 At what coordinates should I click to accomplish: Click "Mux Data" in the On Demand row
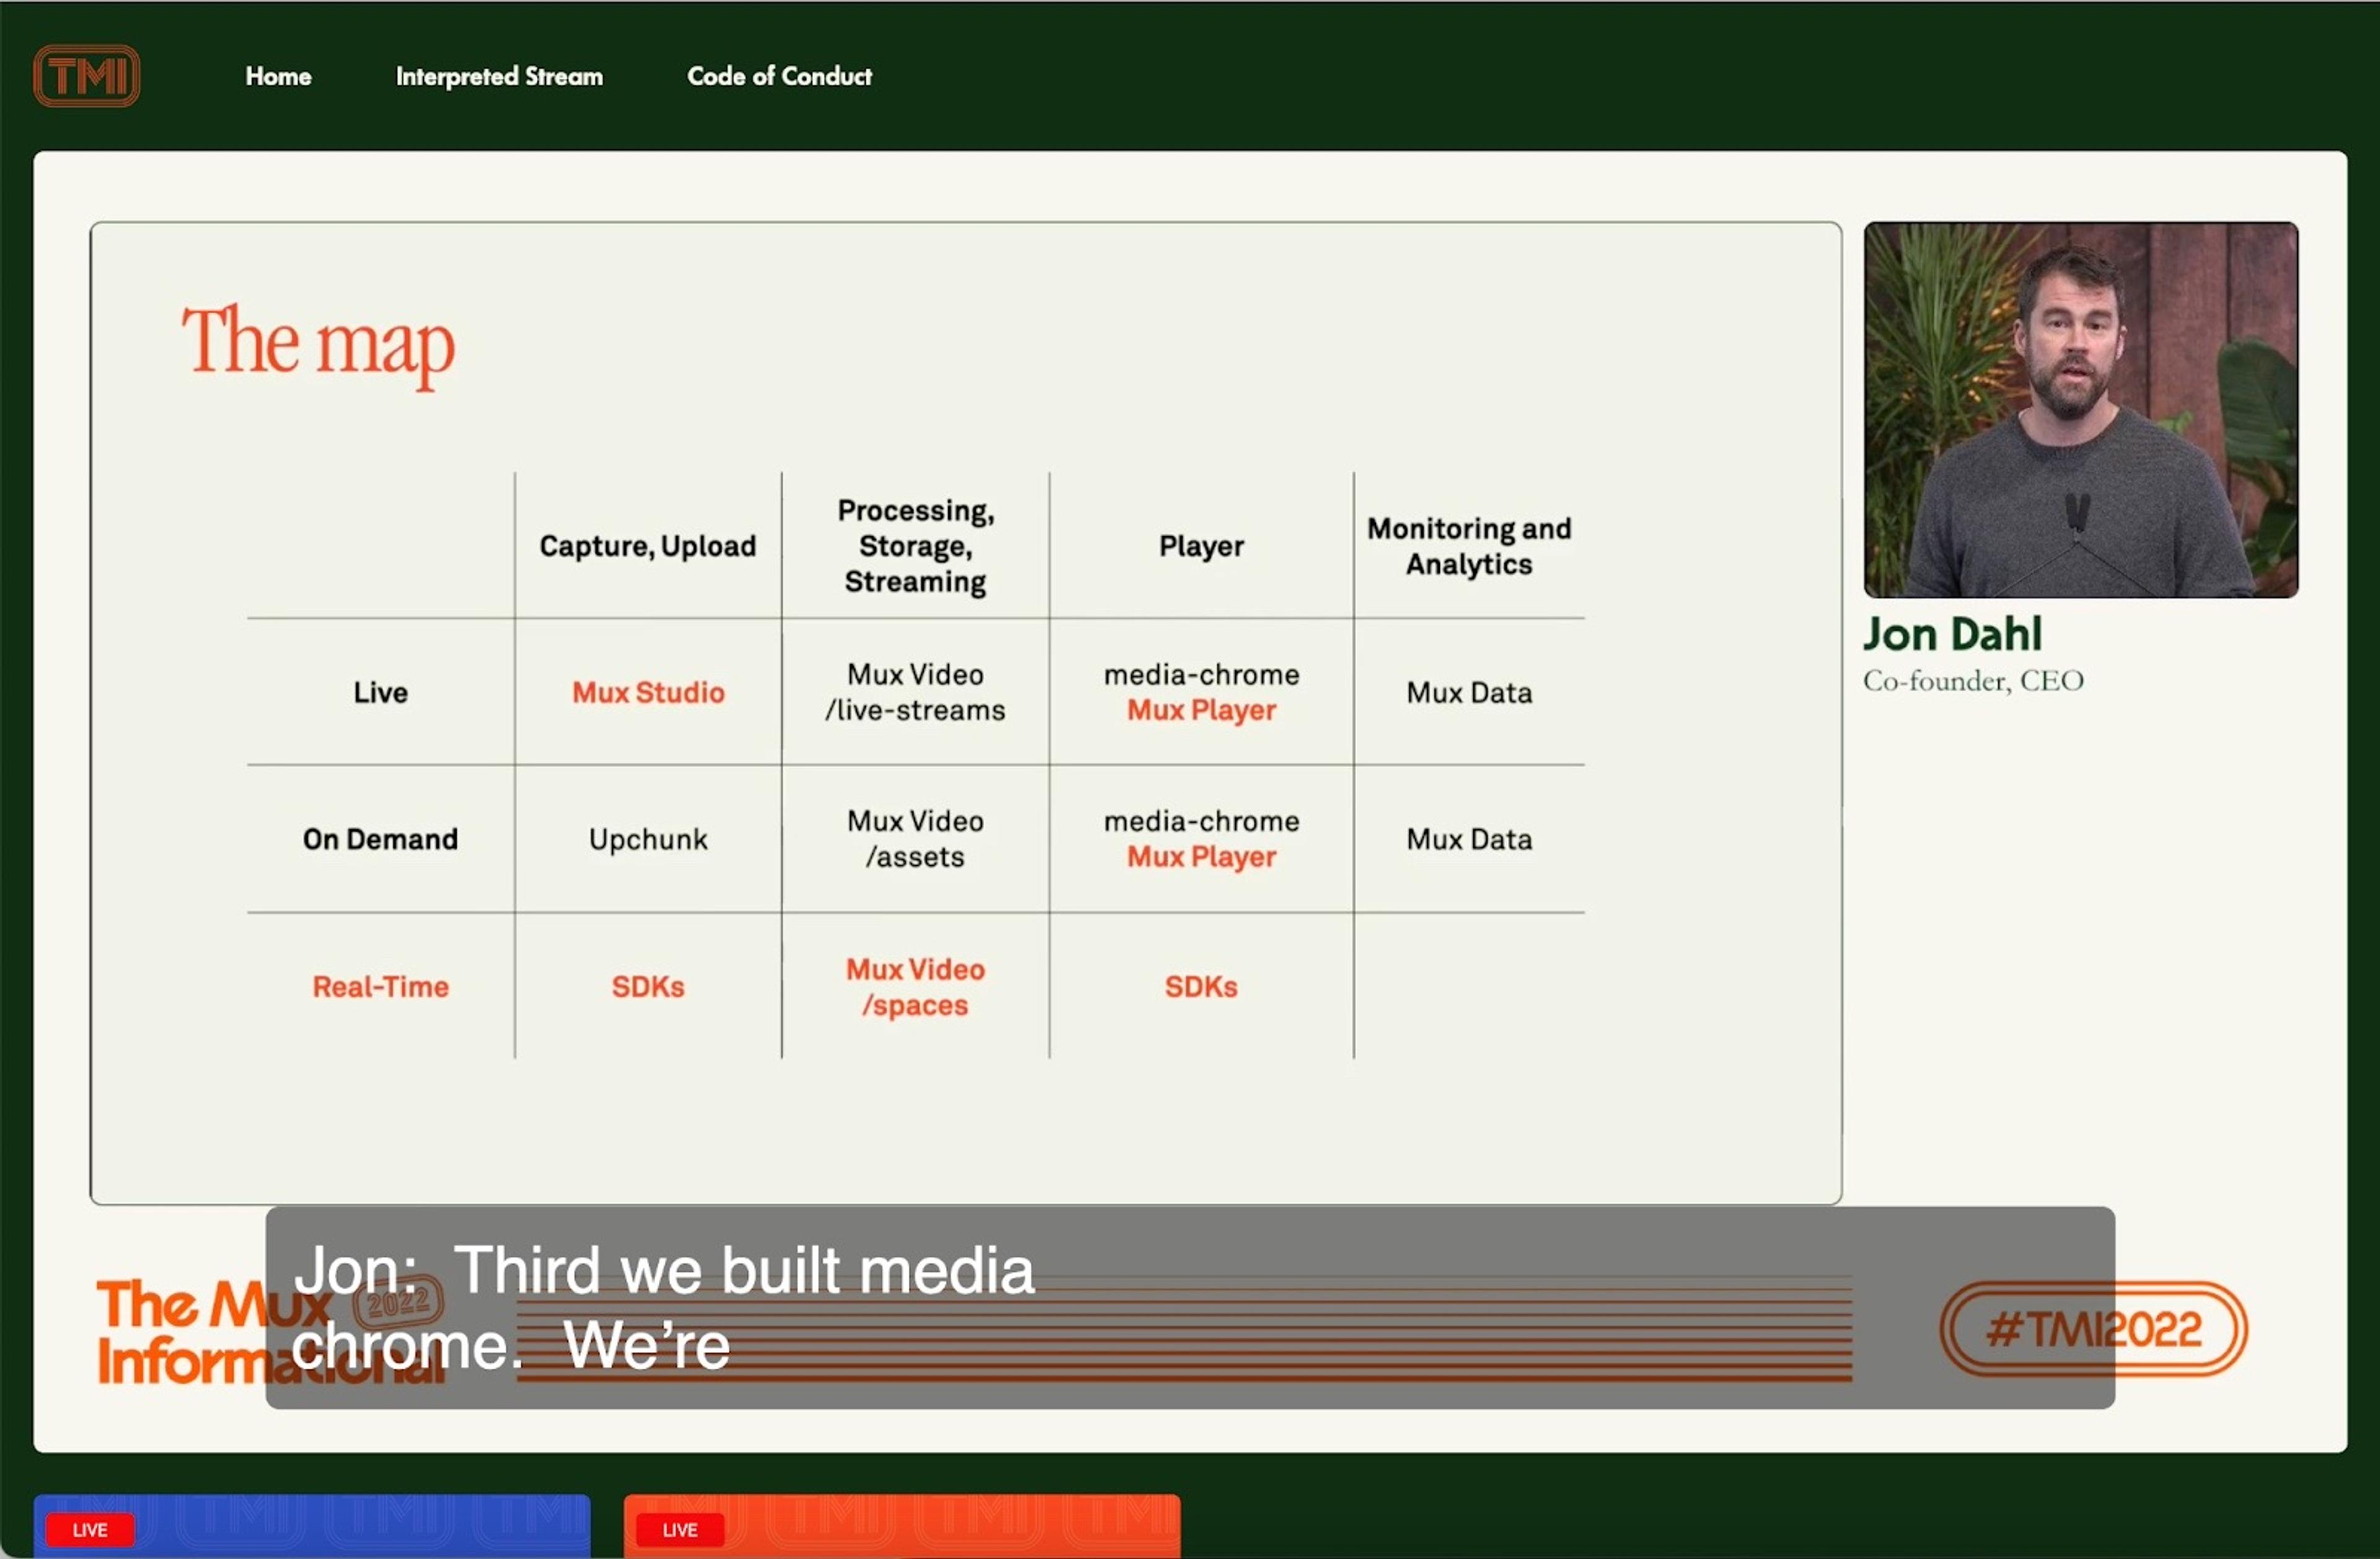point(1469,839)
